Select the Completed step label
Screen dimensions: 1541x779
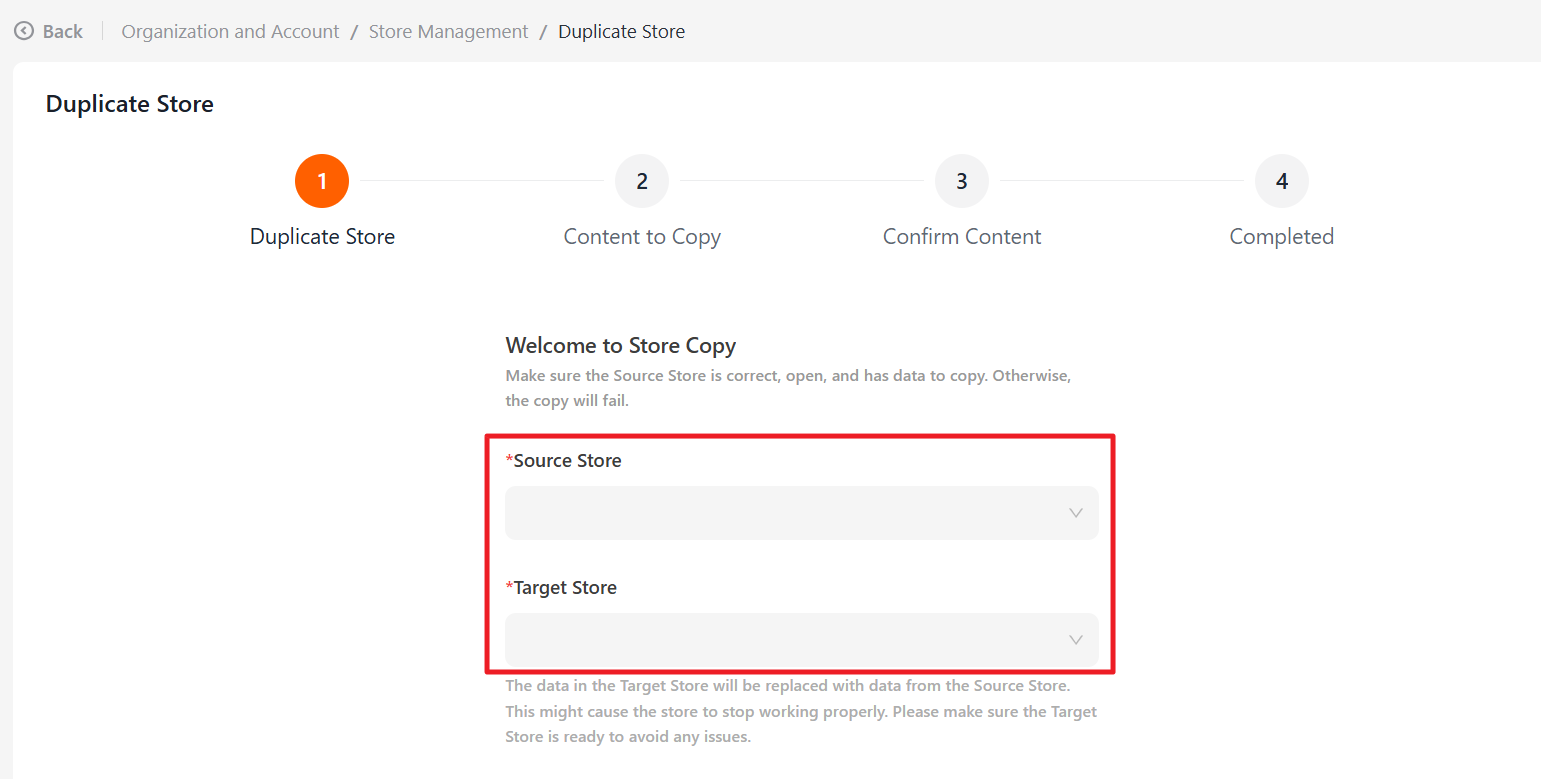pyautogui.click(x=1282, y=237)
